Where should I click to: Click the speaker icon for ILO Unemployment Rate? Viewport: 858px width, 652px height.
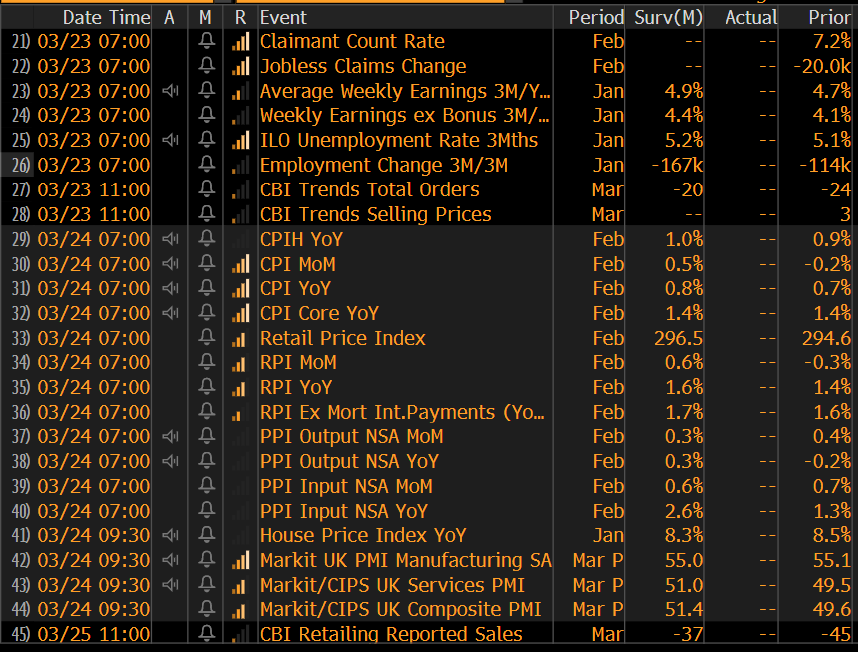171,140
